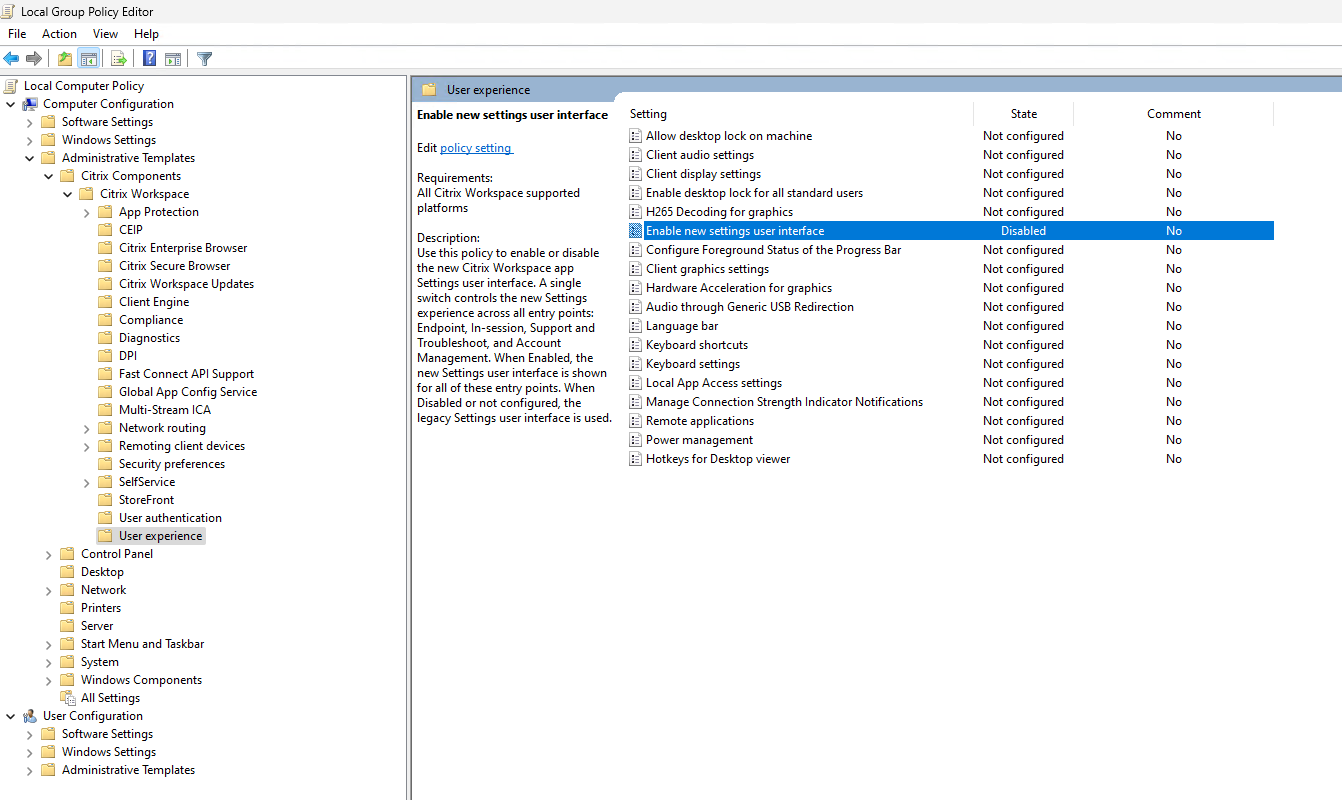Viewport: 1342px width, 800px height.
Task: Click folder icon next to Printers
Action: 68,608
